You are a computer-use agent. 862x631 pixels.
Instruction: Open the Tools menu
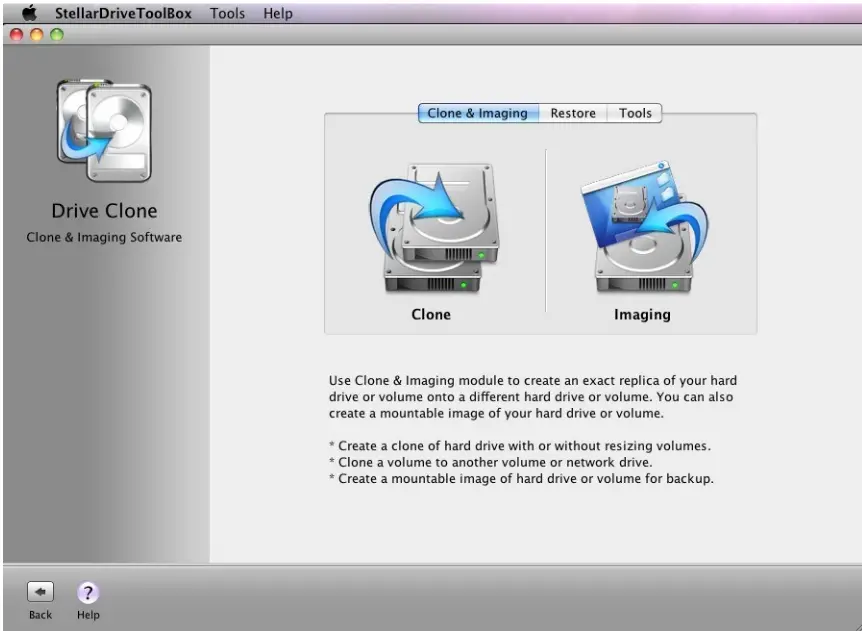click(x=227, y=13)
